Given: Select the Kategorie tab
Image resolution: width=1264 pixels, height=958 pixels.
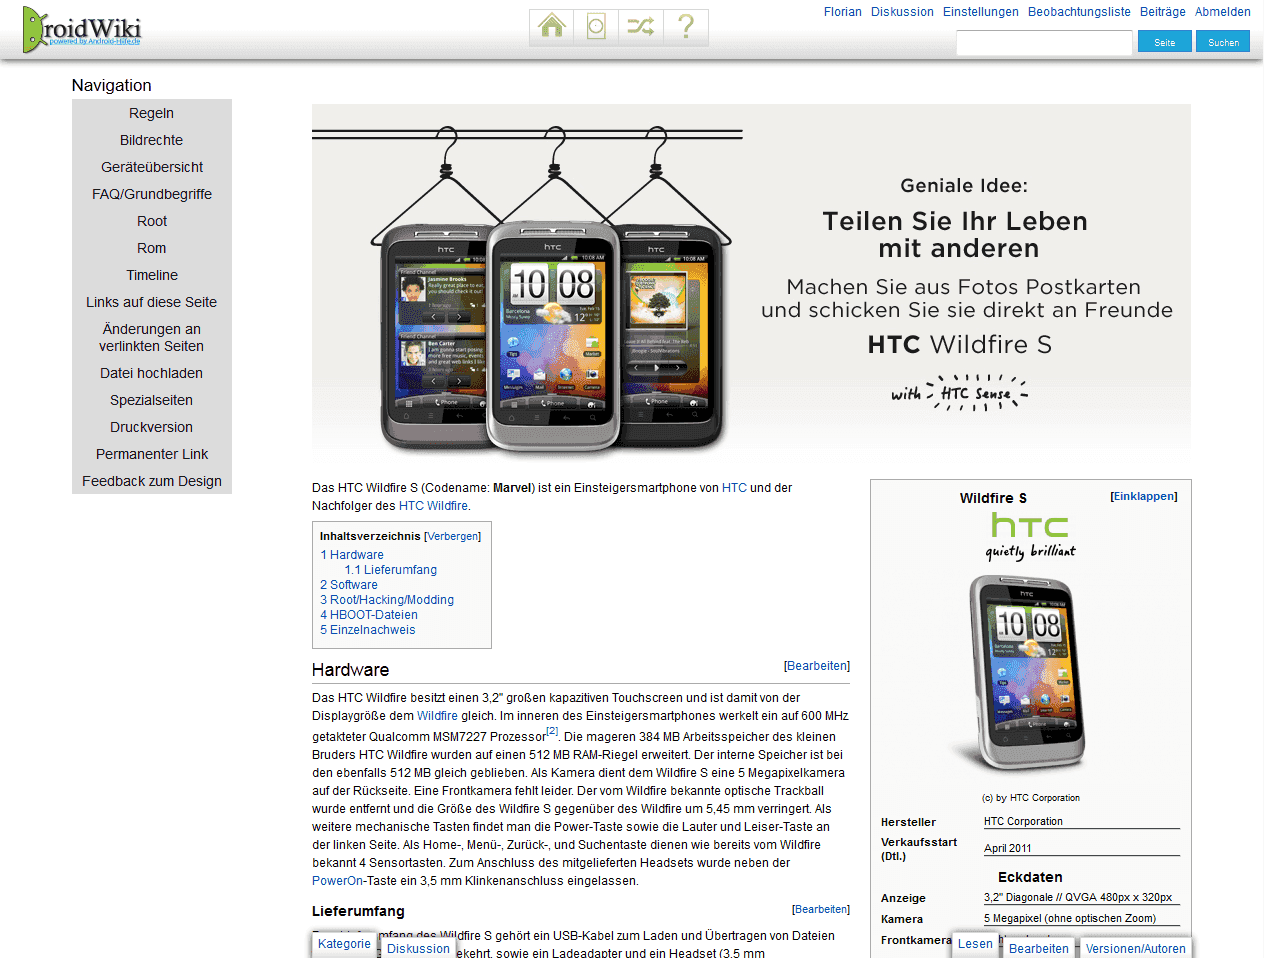Looking at the screenshot, I should [344, 944].
